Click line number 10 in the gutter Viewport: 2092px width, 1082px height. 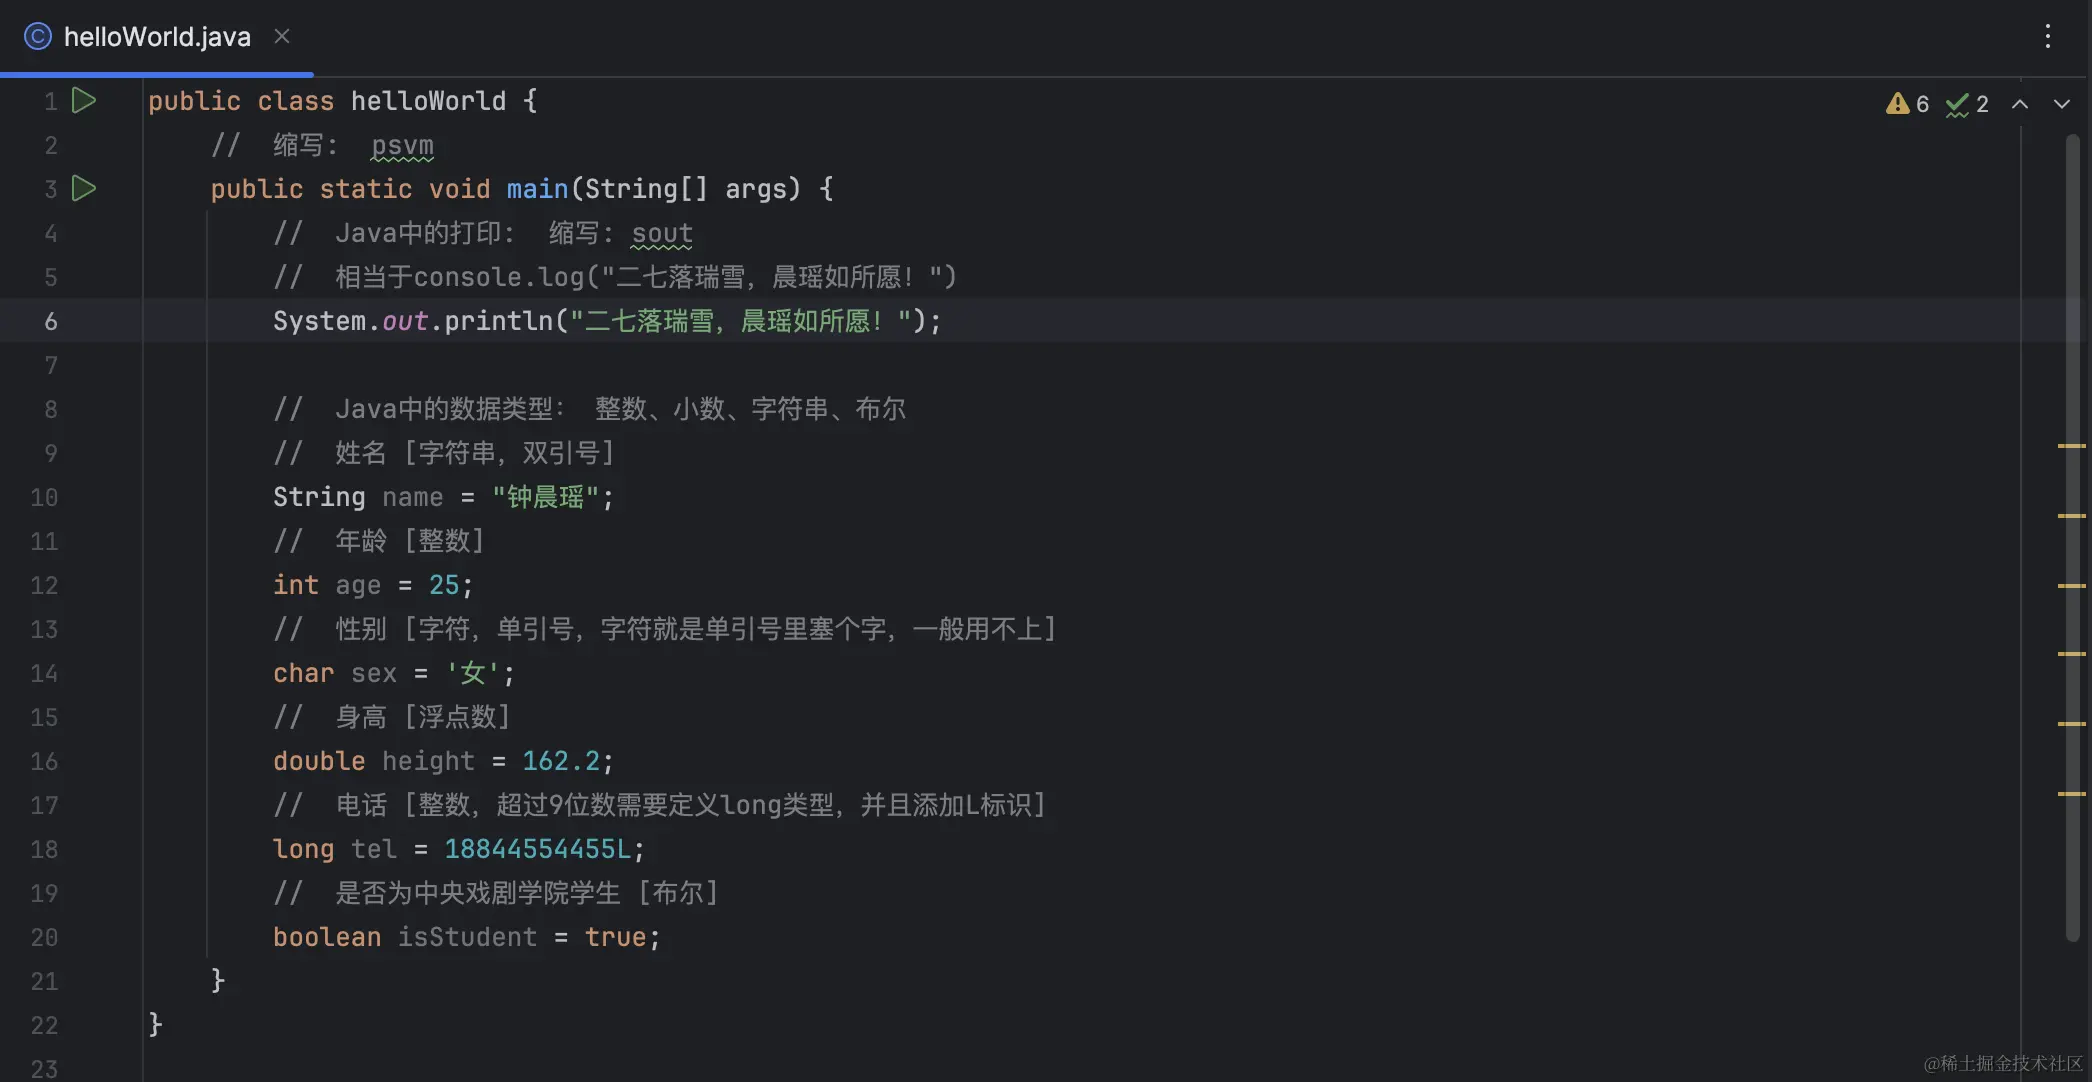coord(44,497)
